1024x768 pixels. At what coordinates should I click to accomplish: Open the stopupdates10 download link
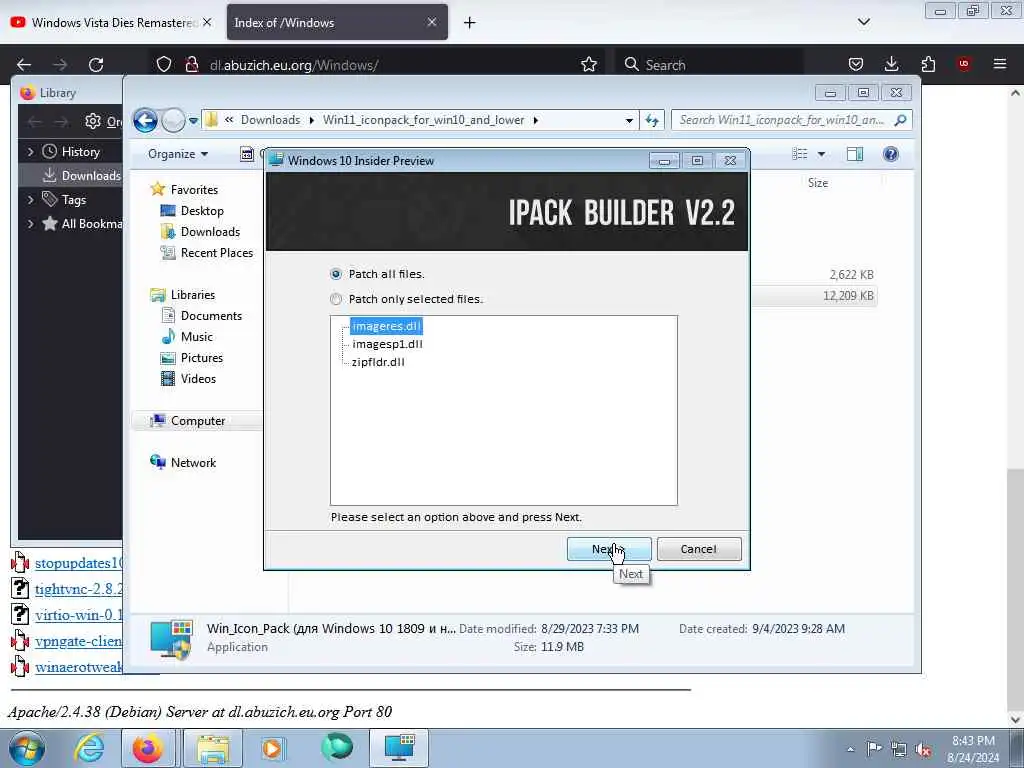[79, 563]
